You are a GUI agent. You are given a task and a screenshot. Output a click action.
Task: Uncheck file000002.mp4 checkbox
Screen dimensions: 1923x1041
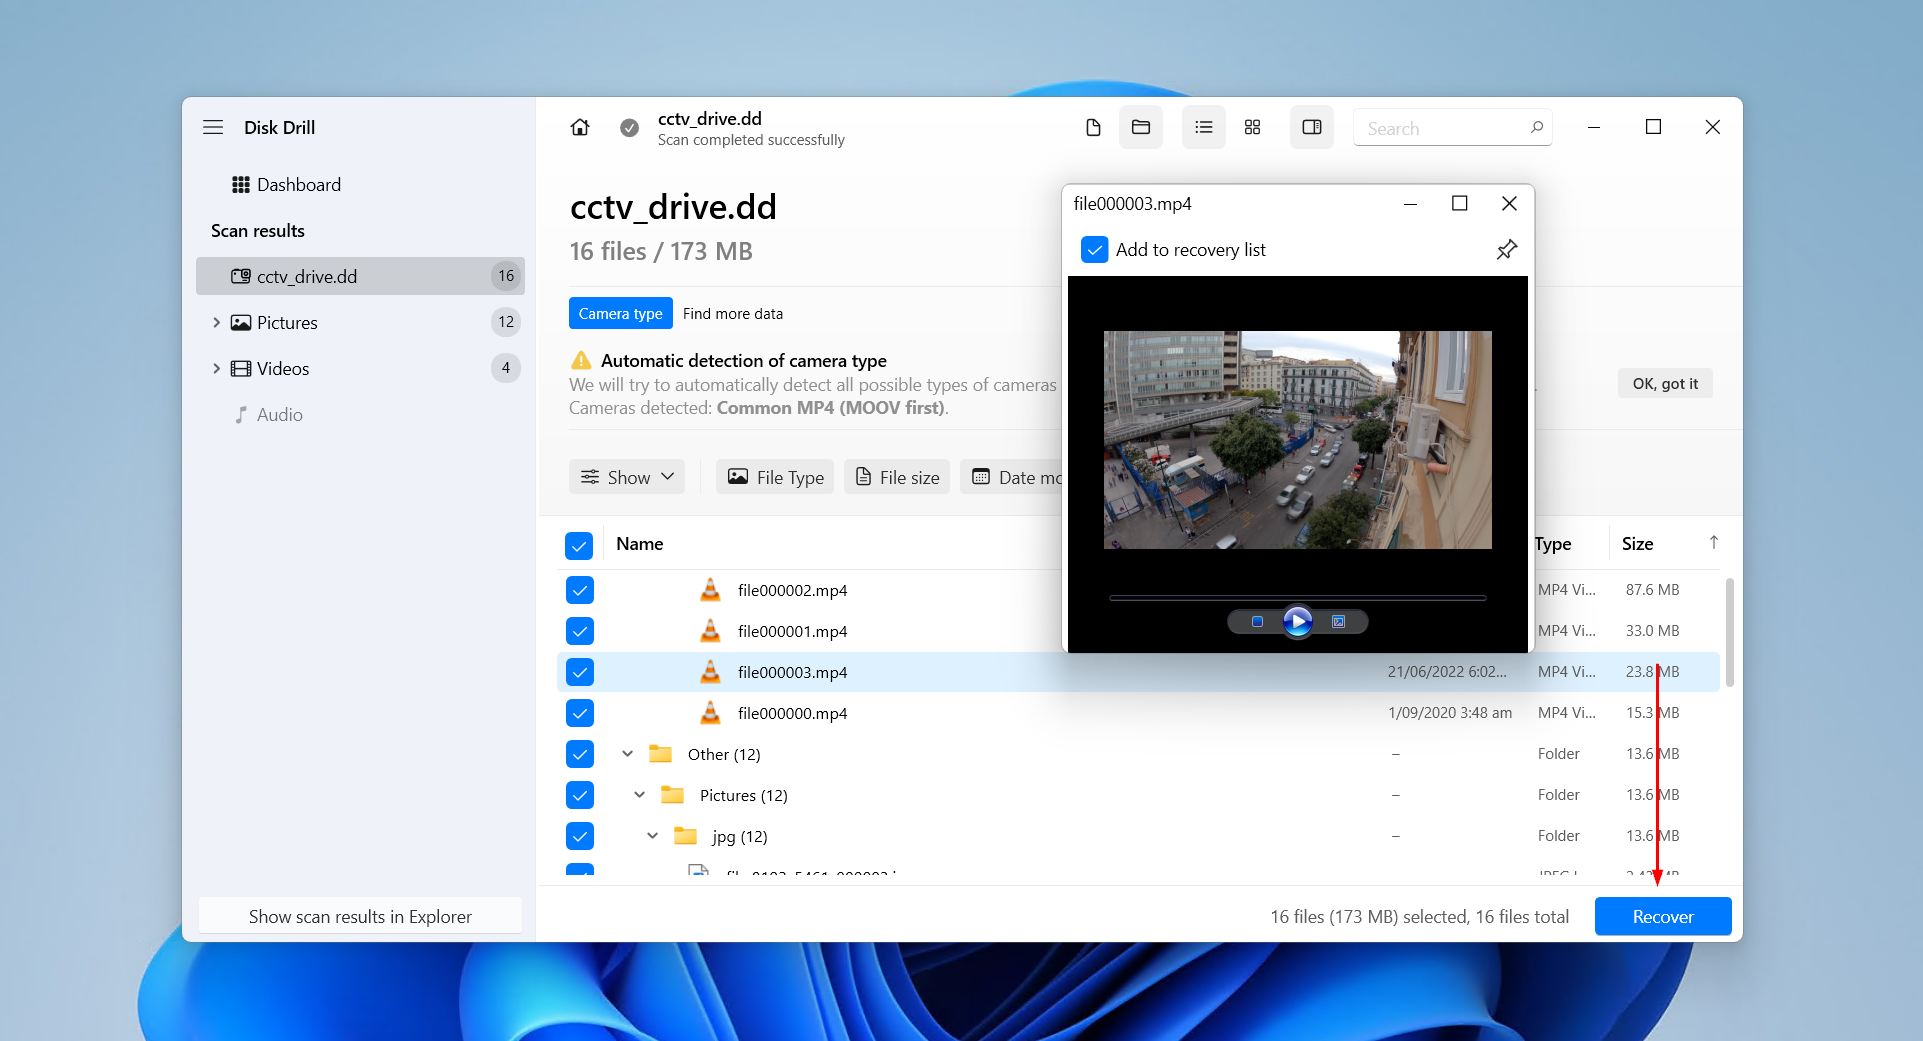pyautogui.click(x=580, y=590)
